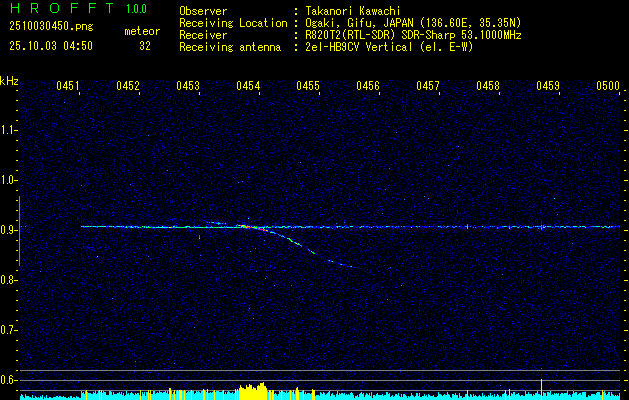629x400 pixels.
Task: Click the 0456 time tick label
Action: (x=367, y=87)
